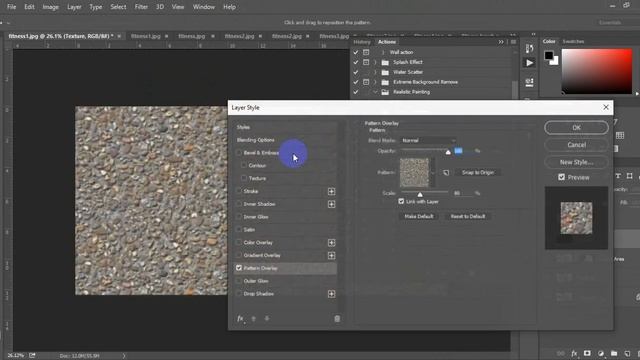Click the Splash Effect folder icon

[x=385, y=62]
